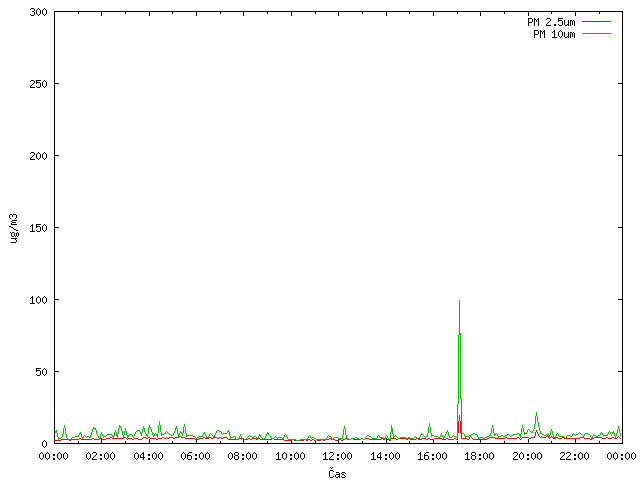
Task: Click the 'PM 2.5um' legend label
Action: pyautogui.click(x=551, y=22)
